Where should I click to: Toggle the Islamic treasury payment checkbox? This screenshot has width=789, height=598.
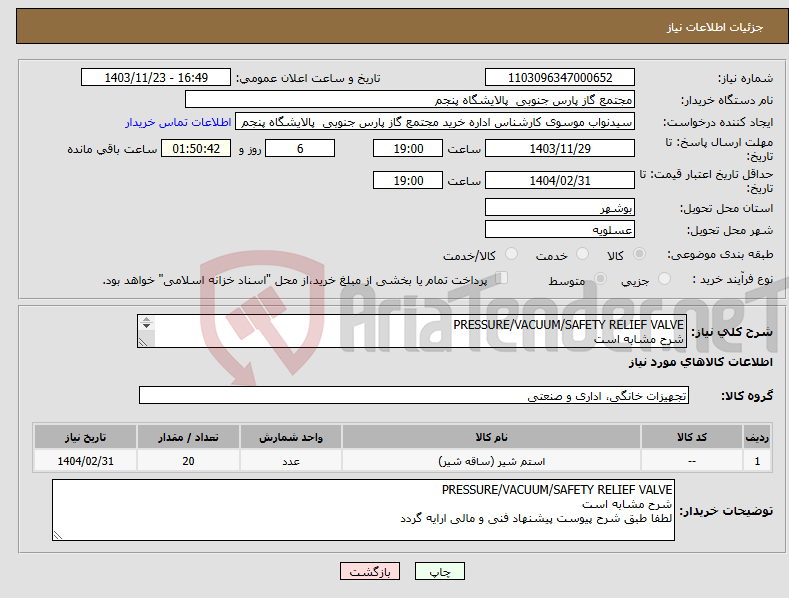coord(502,278)
